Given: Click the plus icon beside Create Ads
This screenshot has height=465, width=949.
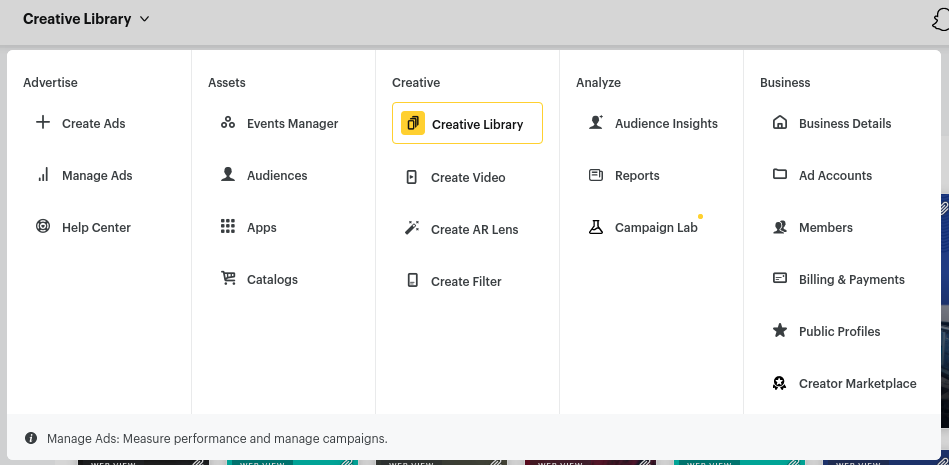Looking at the screenshot, I should (x=43, y=122).
